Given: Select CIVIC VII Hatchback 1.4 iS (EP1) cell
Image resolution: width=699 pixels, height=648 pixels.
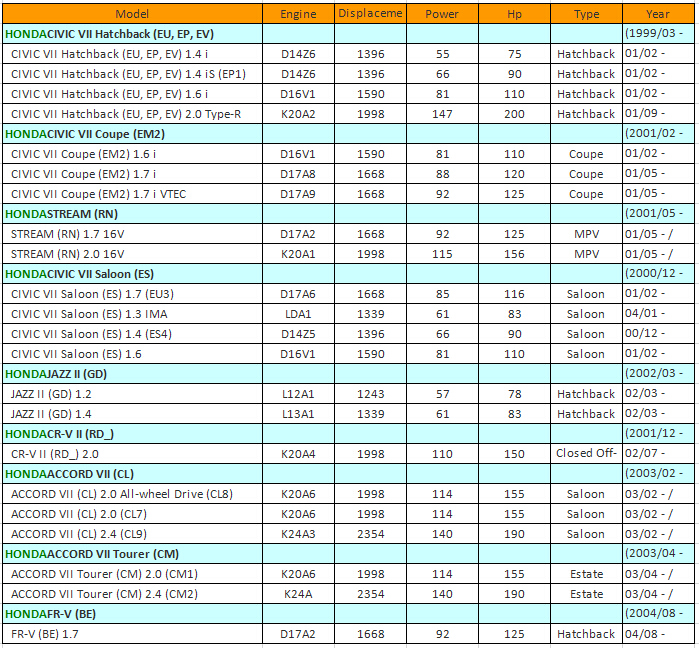Looking at the screenshot, I should (132, 74).
